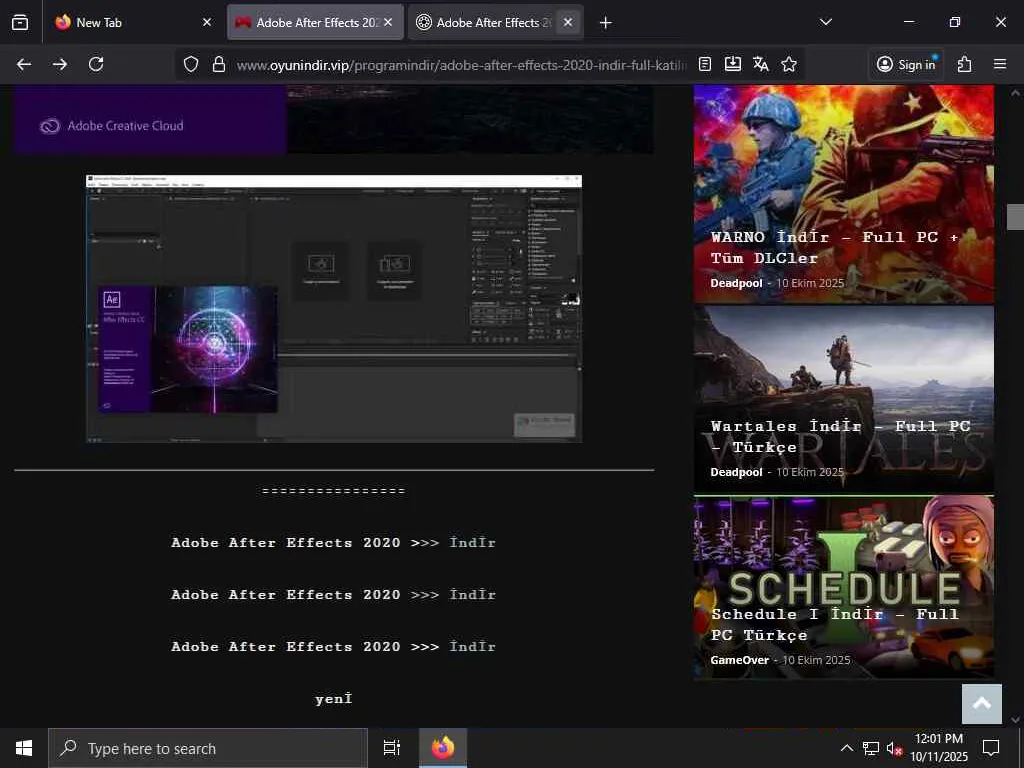Show hidden system tray icons
Image resolution: width=1024 pixels, height=768 pixels.
pos(846,748)
